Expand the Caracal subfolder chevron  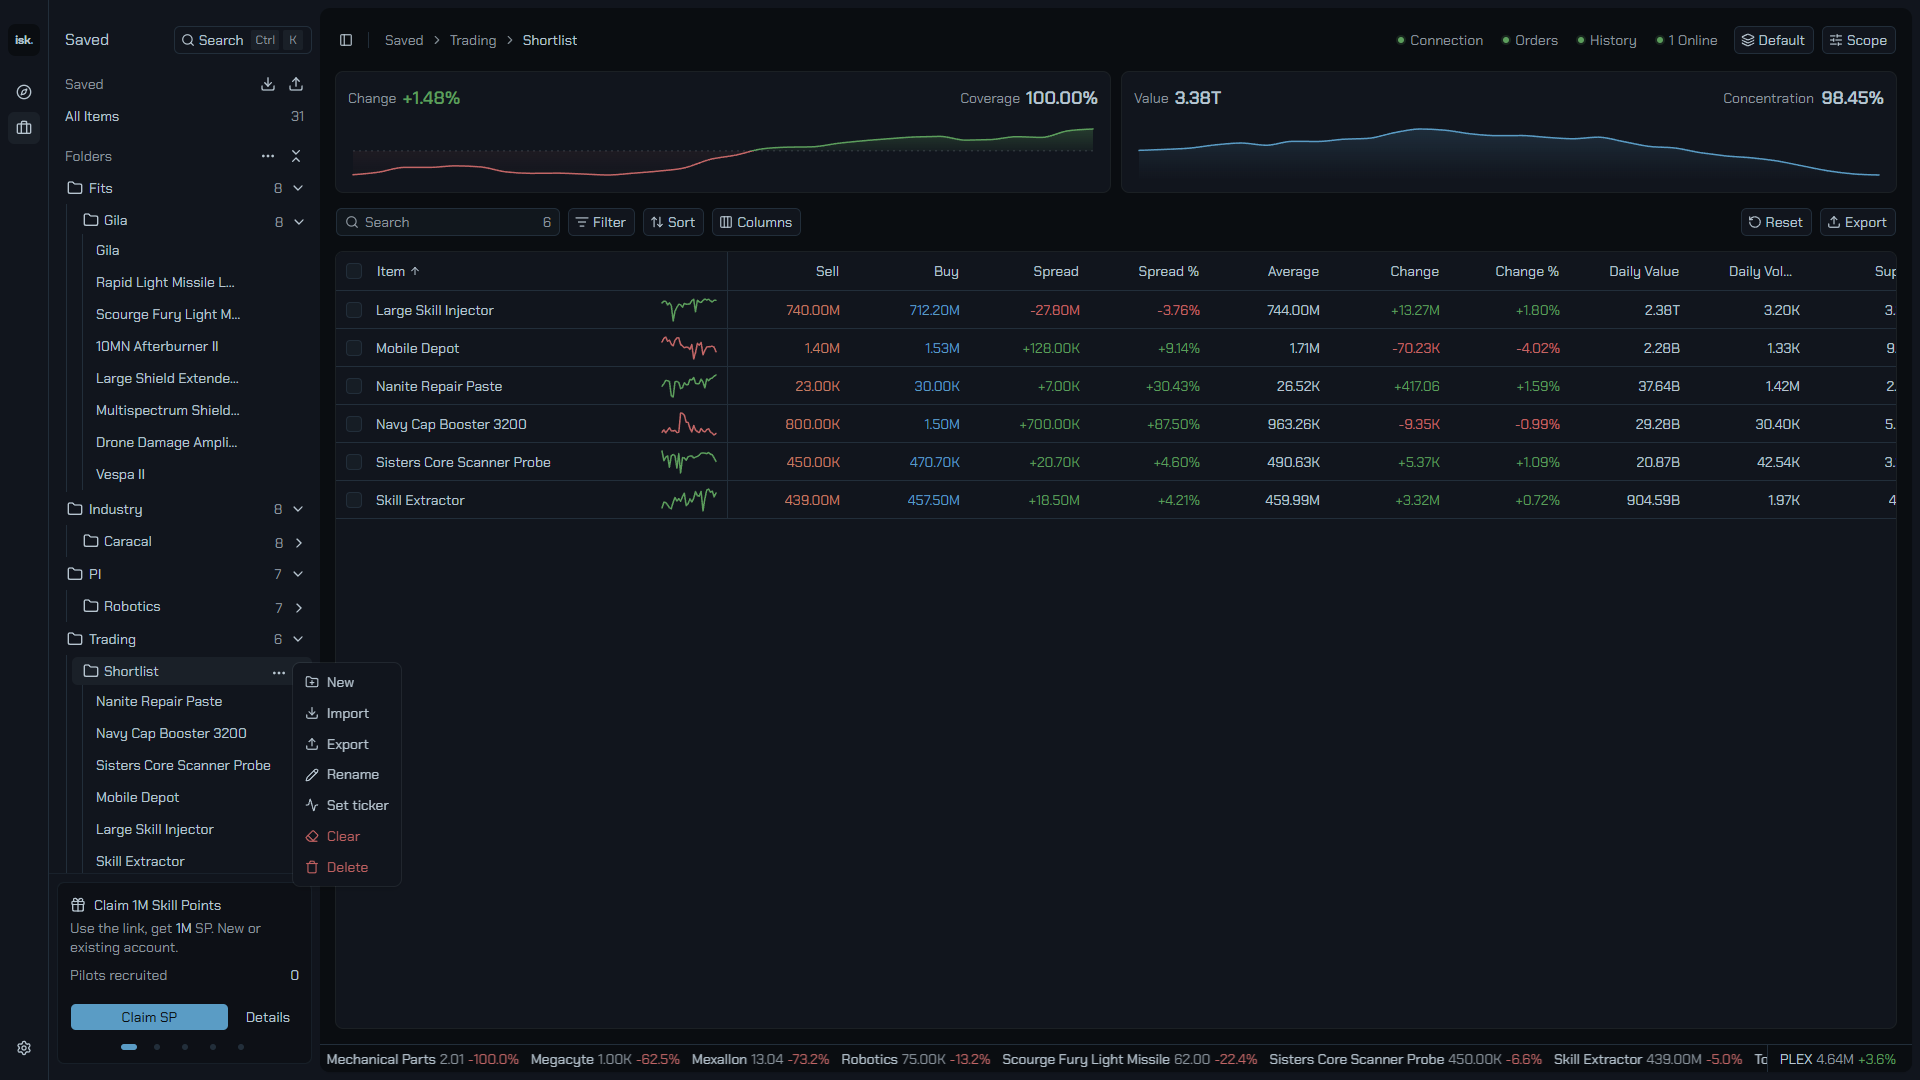298,543
